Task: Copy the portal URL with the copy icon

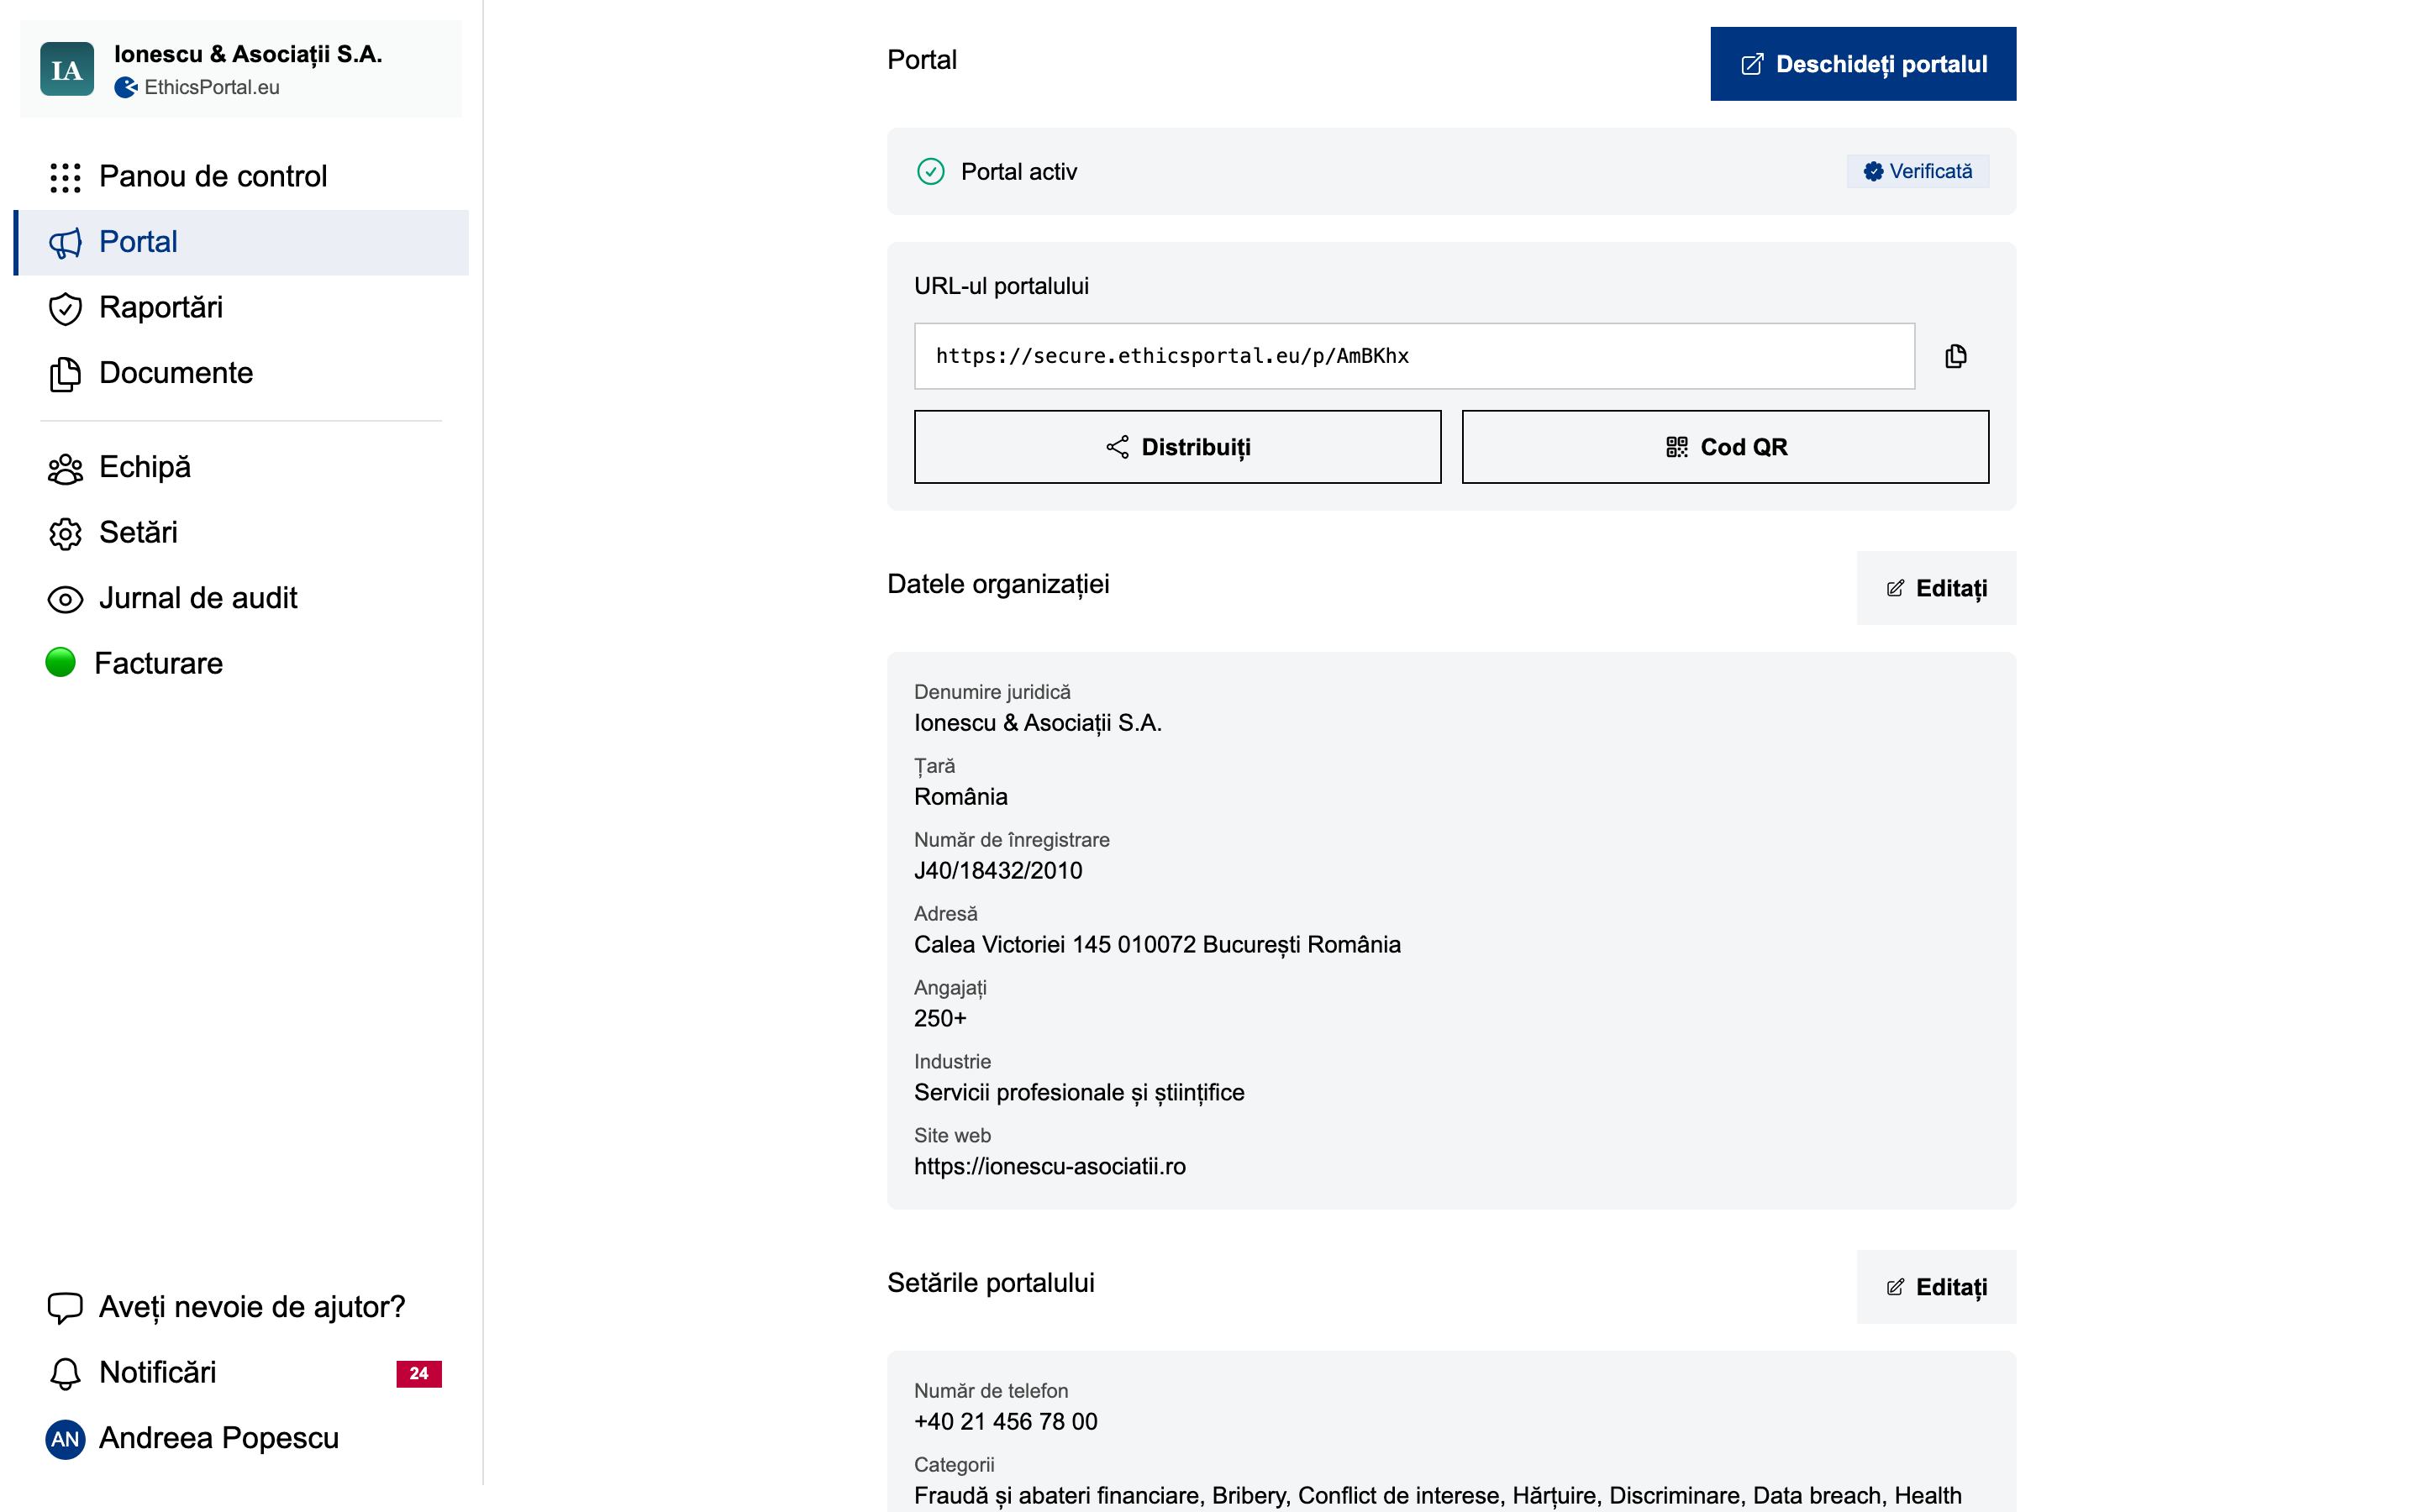Action: (1956, 356)
